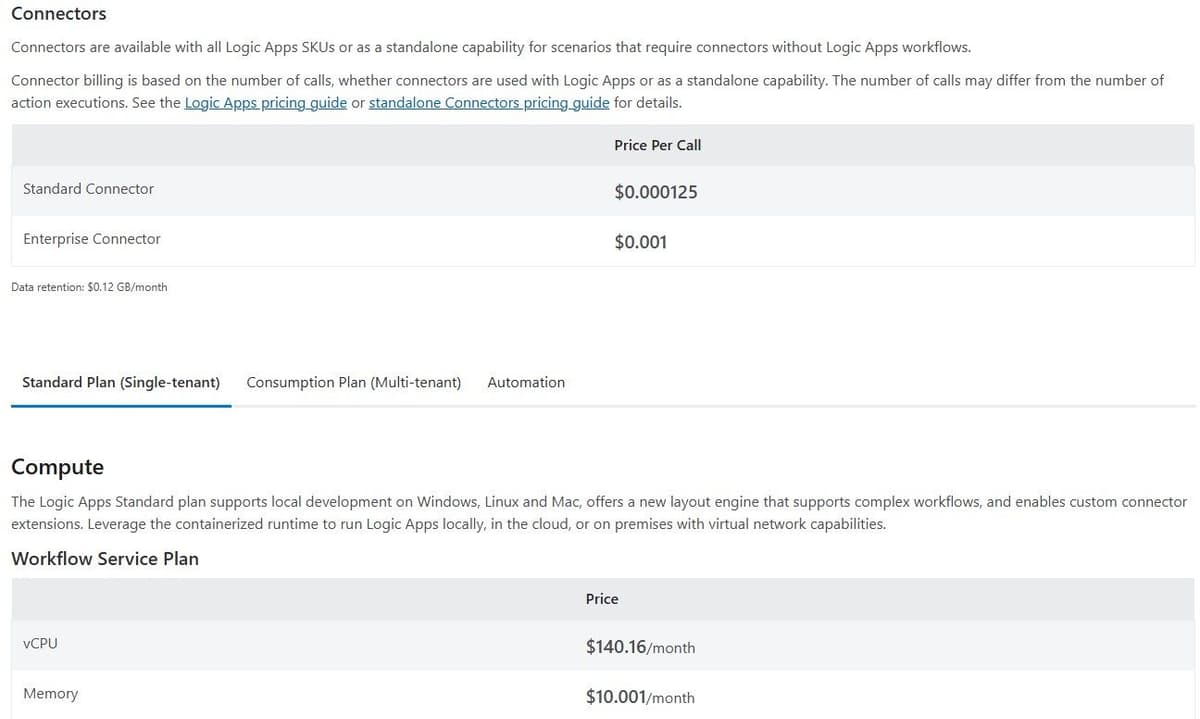Viewport: 1200px width, 719px height.
Task: Open the Logic Apps pricing guide link
Action: (x=266, y=102)
